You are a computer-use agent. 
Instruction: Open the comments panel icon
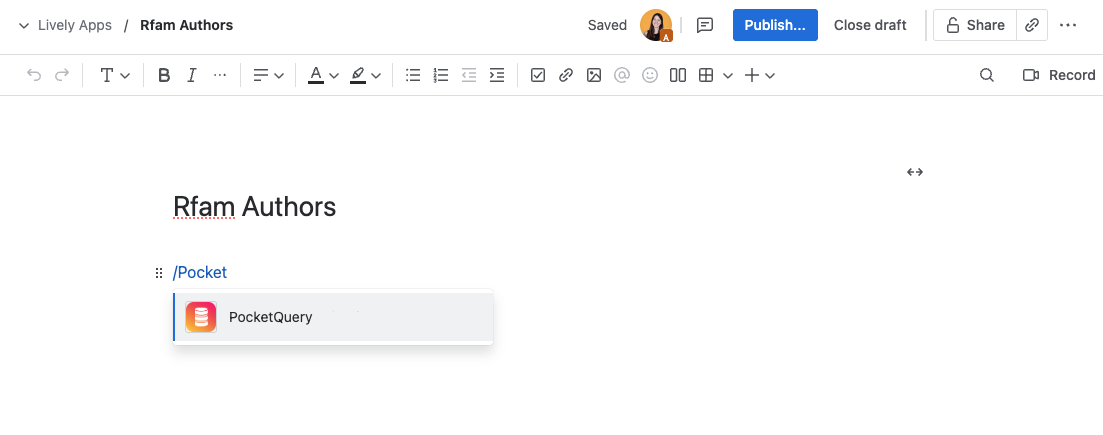(705, 25)
